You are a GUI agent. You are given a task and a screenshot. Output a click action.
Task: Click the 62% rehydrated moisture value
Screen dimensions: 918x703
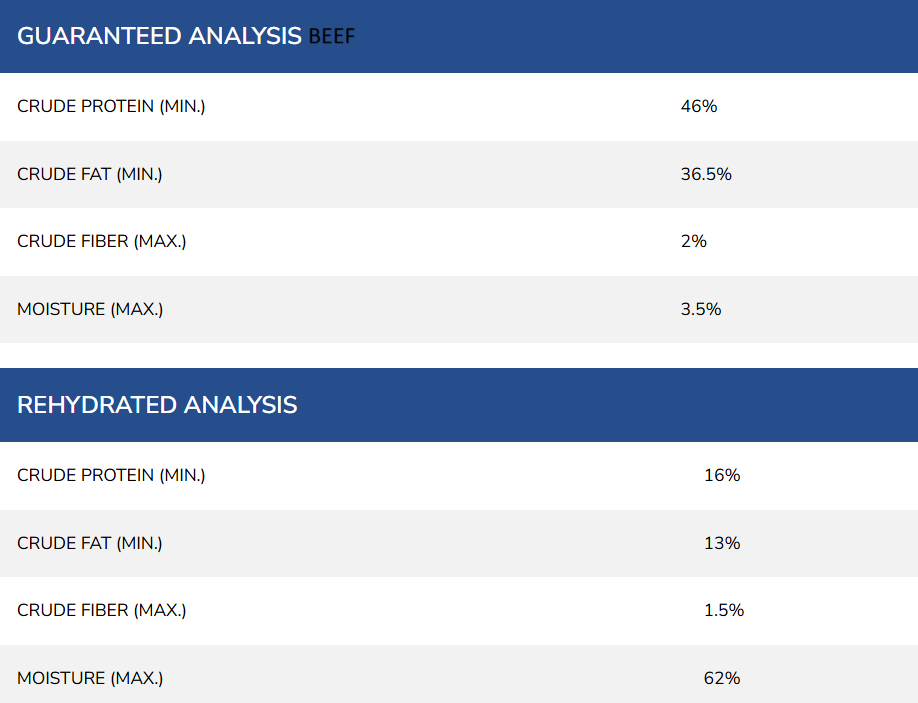722,678
